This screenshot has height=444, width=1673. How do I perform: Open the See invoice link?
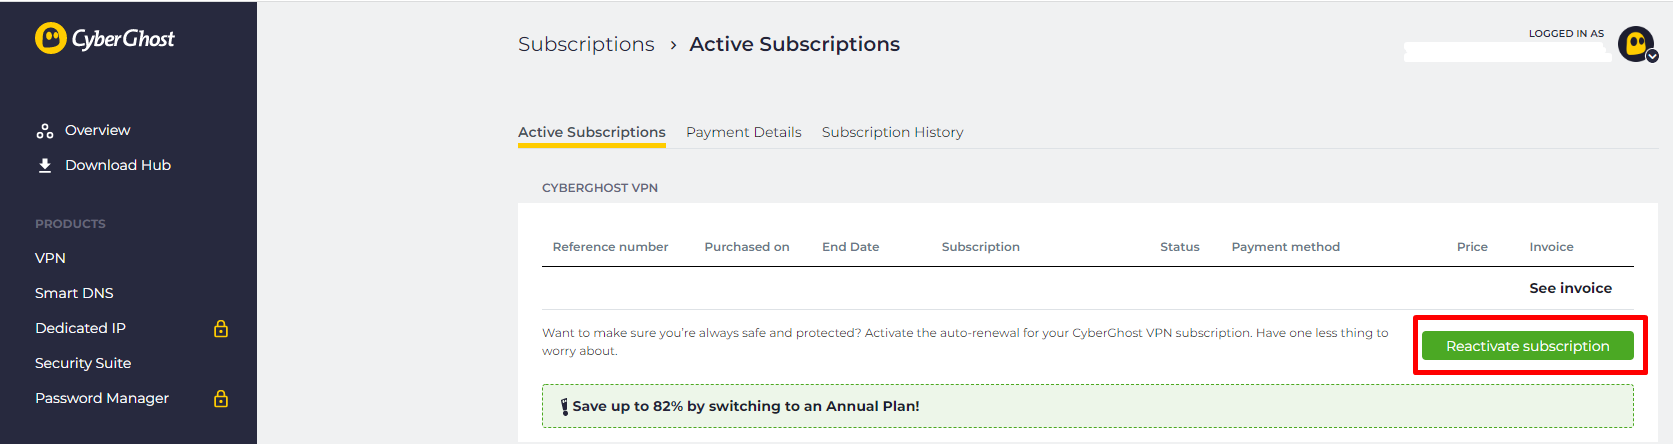point(1570,288)
